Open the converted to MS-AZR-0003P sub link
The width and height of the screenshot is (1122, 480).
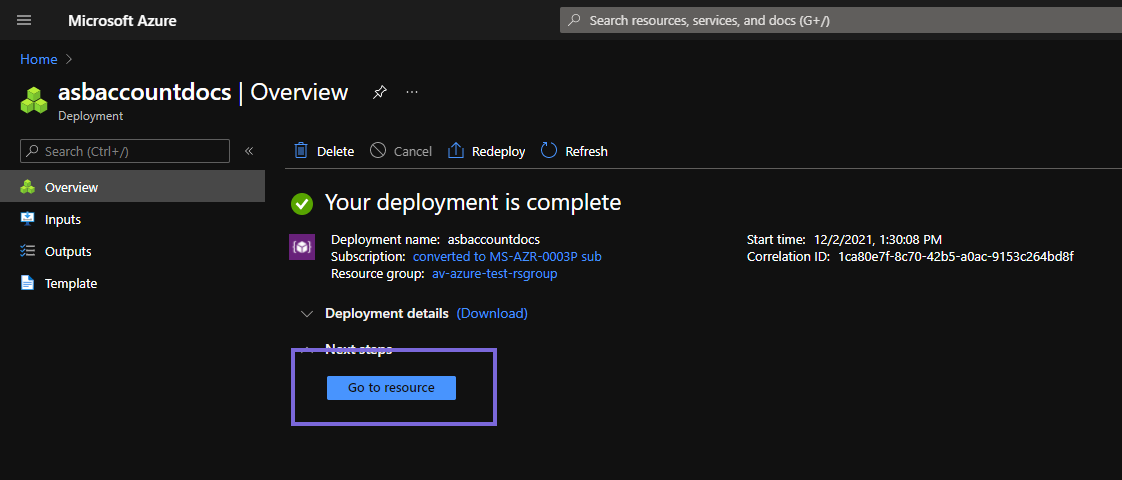tap(507, 256)
